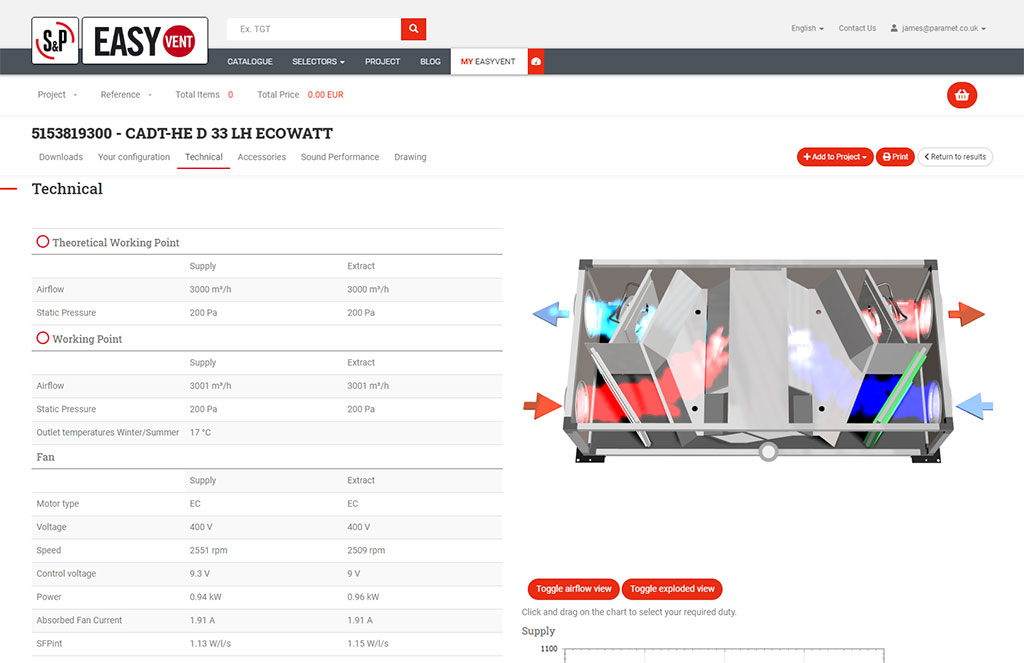Focus the Ex. TGT search field
This screenshot has width=1024, height=663.
[x=313, y=29]
